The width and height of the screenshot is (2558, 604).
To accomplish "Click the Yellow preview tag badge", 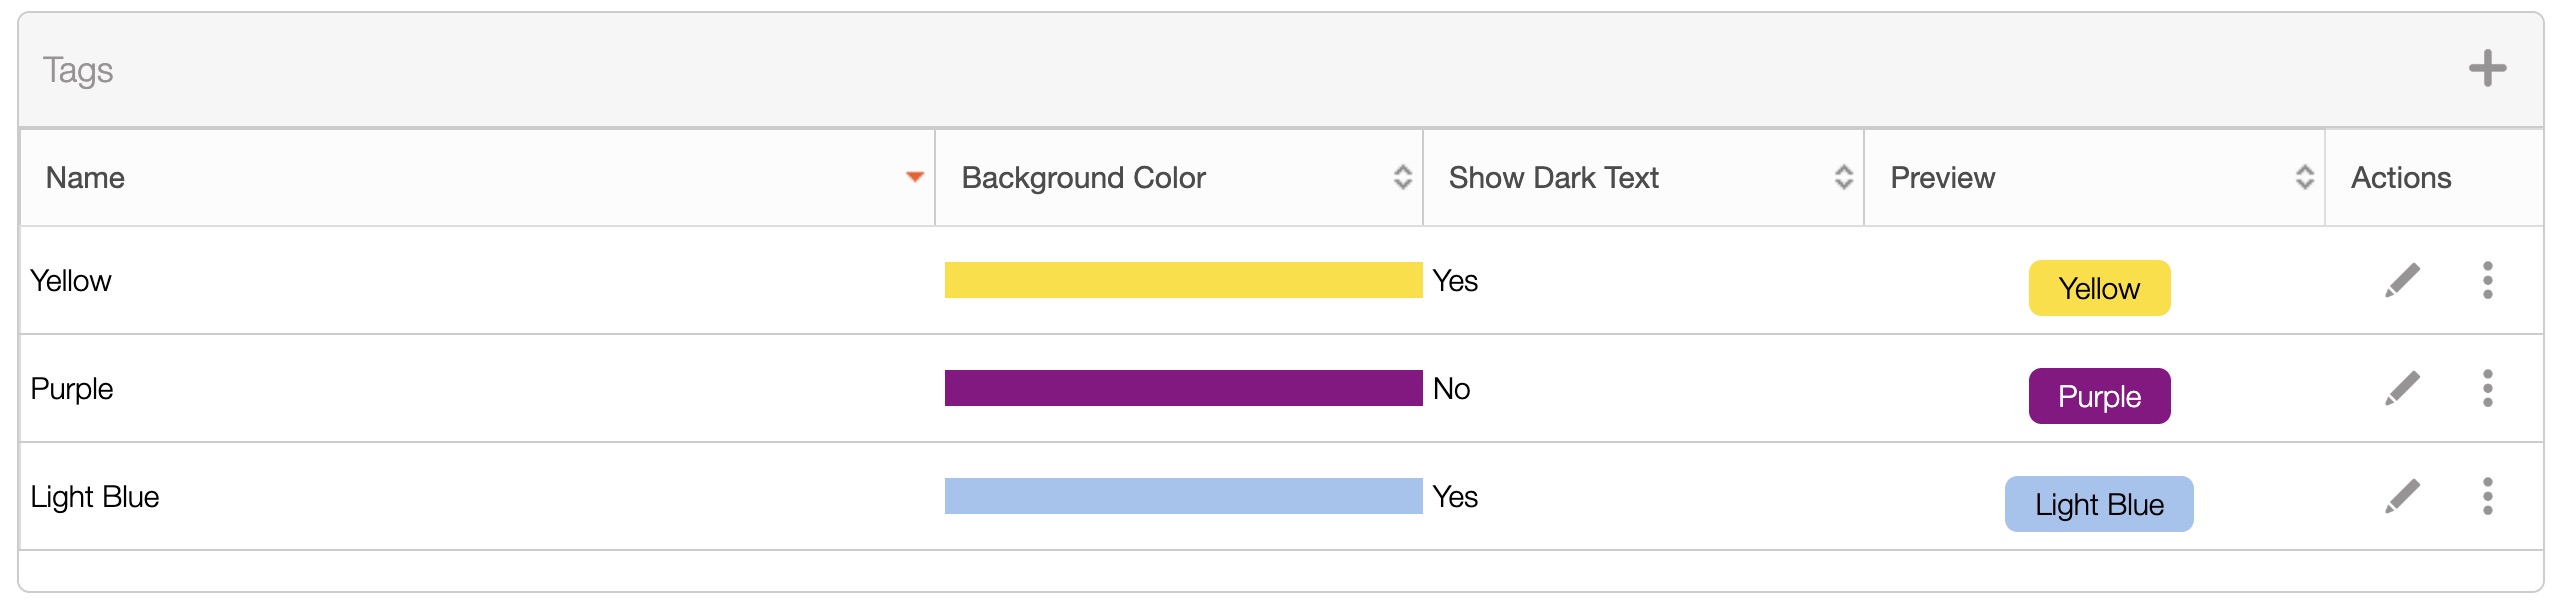I will click(2099, 288).
